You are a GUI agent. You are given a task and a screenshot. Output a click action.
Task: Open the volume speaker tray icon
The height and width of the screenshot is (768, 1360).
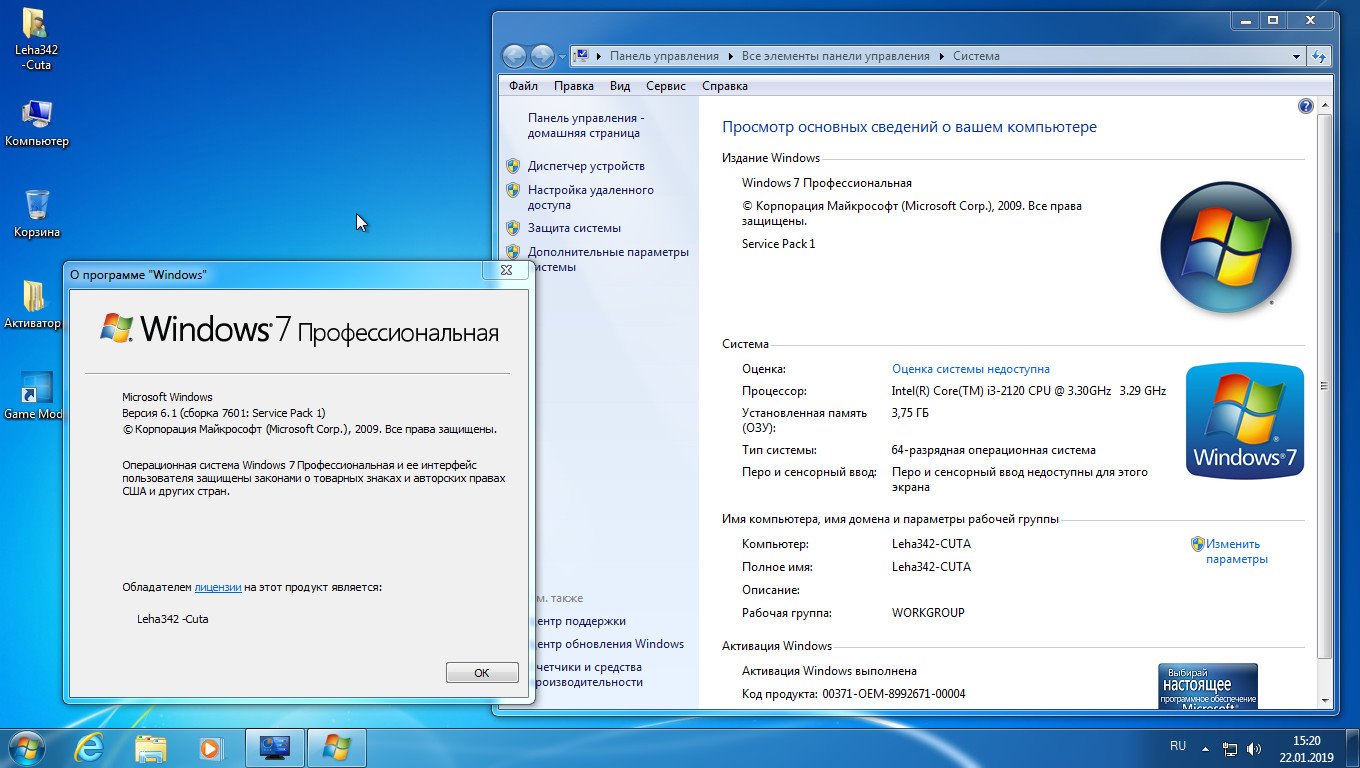pyautogui.click(x=1253, y=748)
